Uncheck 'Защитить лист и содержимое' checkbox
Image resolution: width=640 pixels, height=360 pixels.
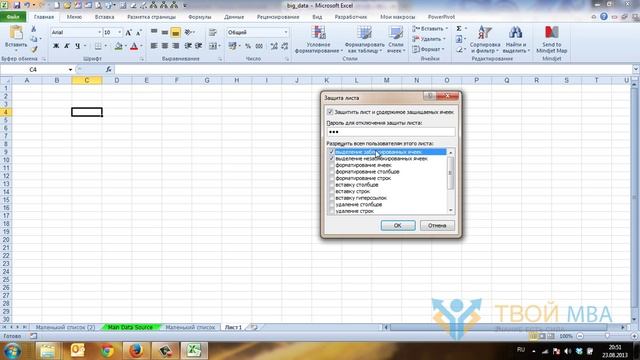(330, 112)
